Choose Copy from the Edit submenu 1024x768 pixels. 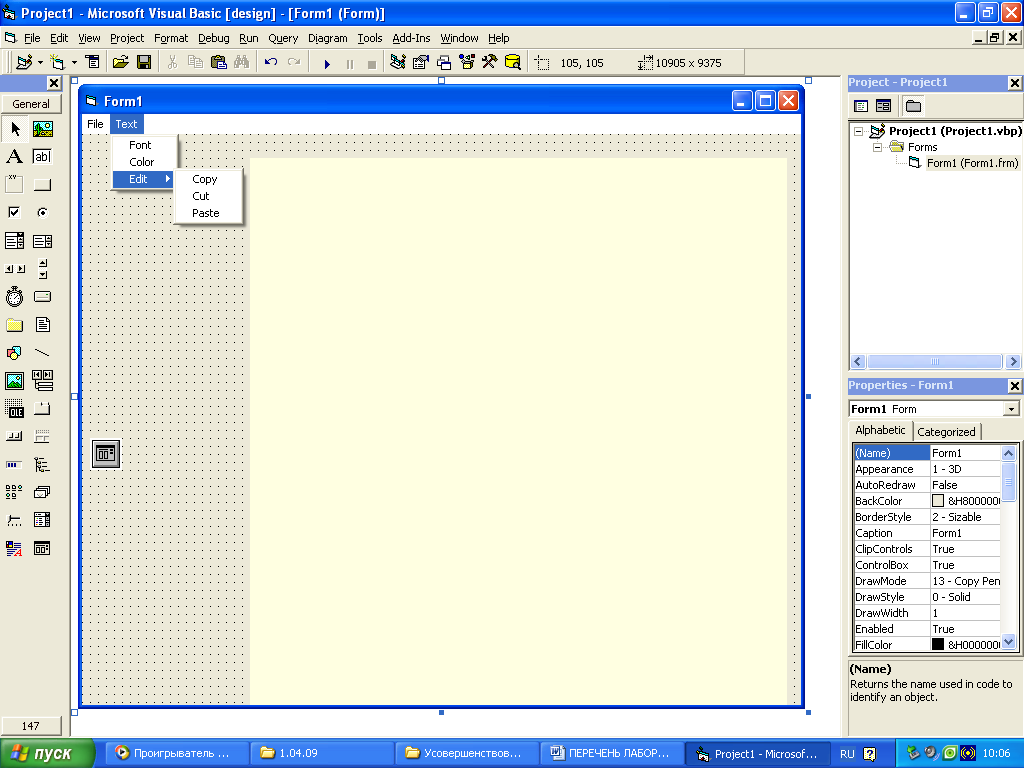pyautogui.click(x=205, y=179)
